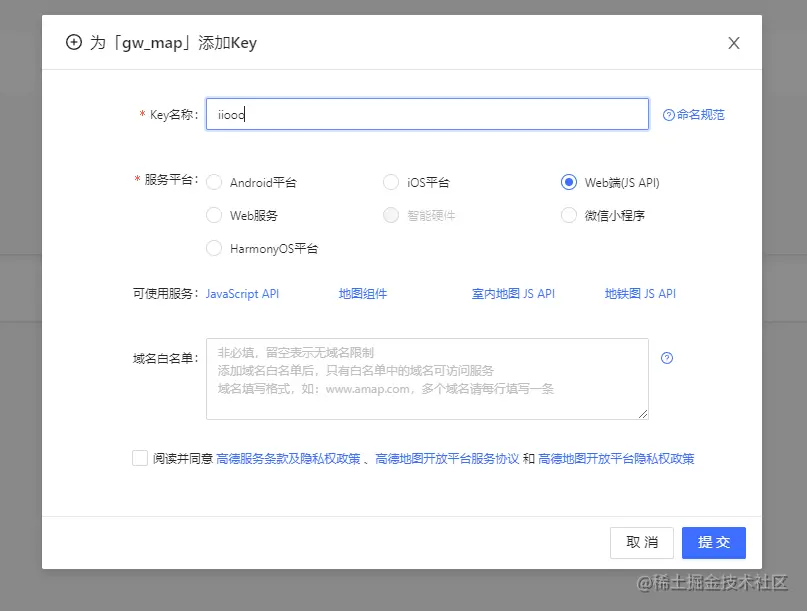Screen dimensions: 807x611
Task: Open the 命名规范 help link
Action: 693,115
